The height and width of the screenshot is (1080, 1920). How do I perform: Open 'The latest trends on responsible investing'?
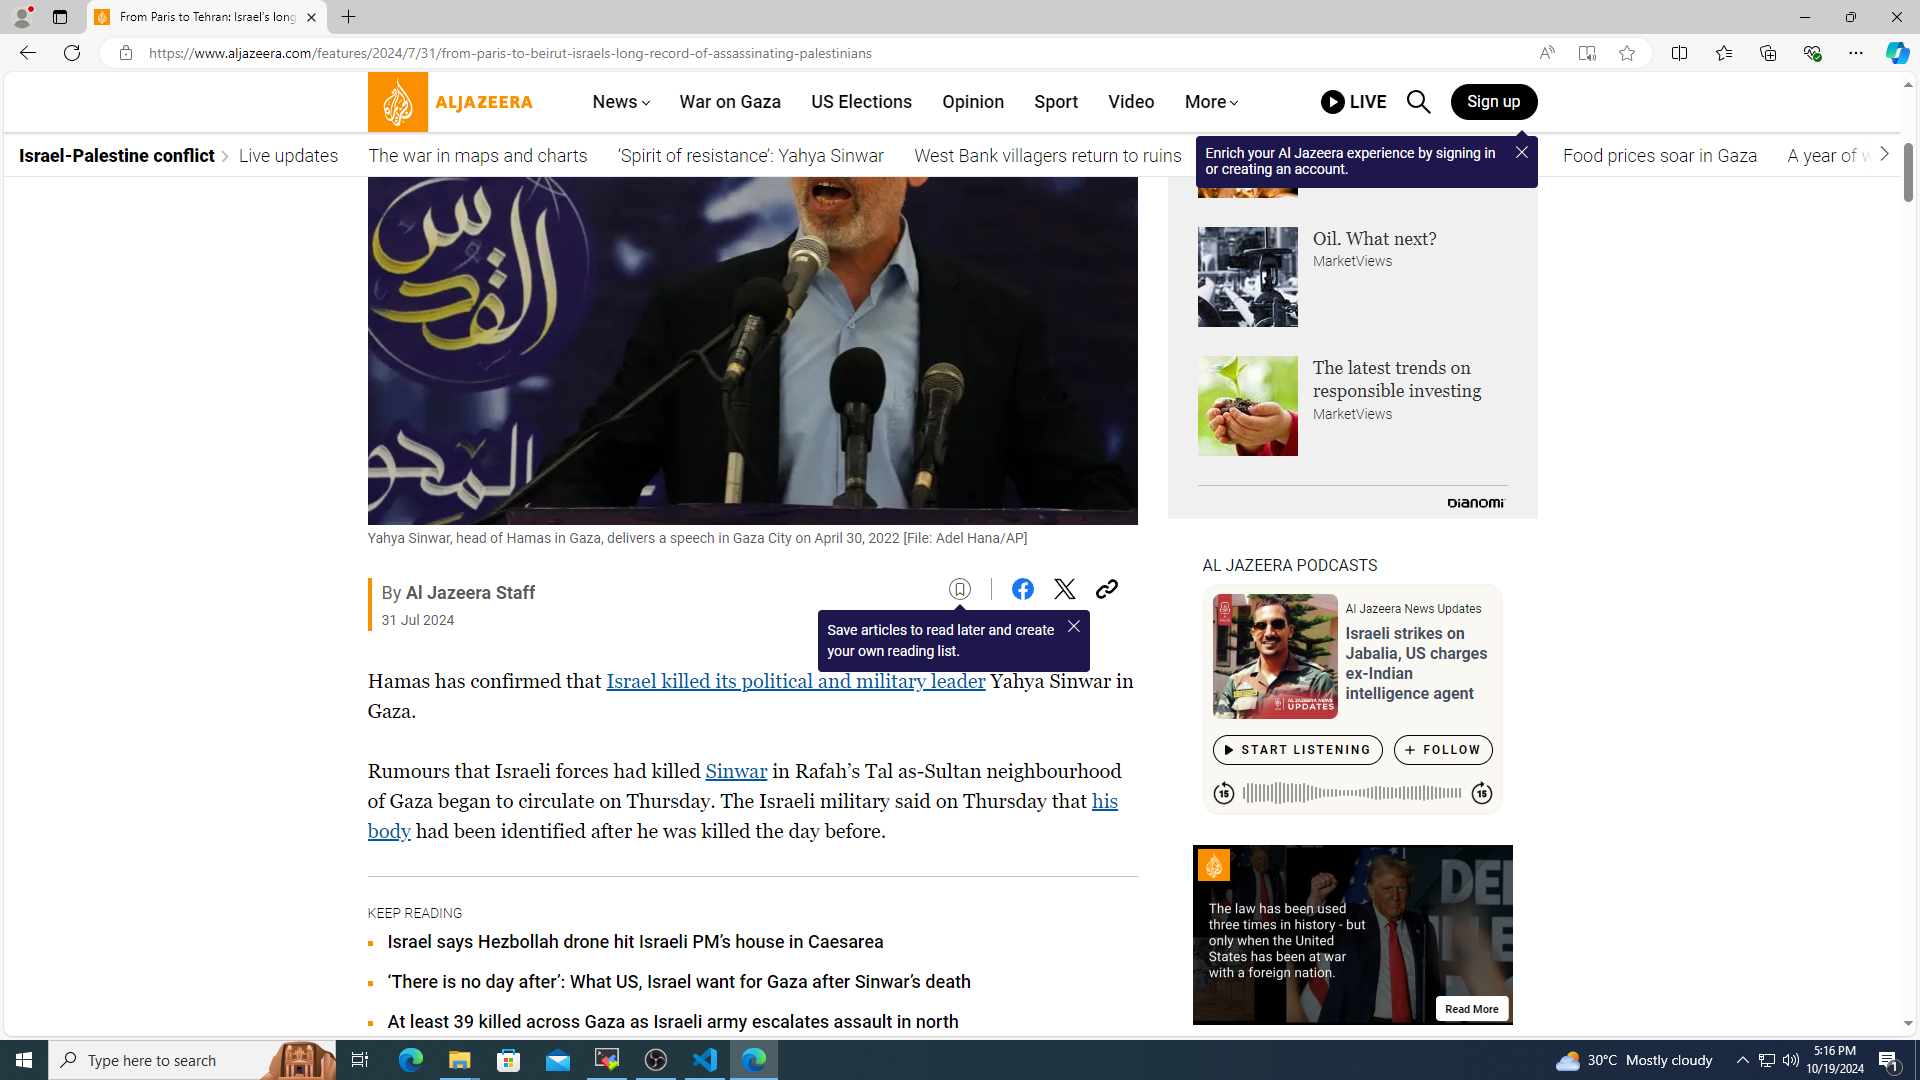[x=1396, y=379]
